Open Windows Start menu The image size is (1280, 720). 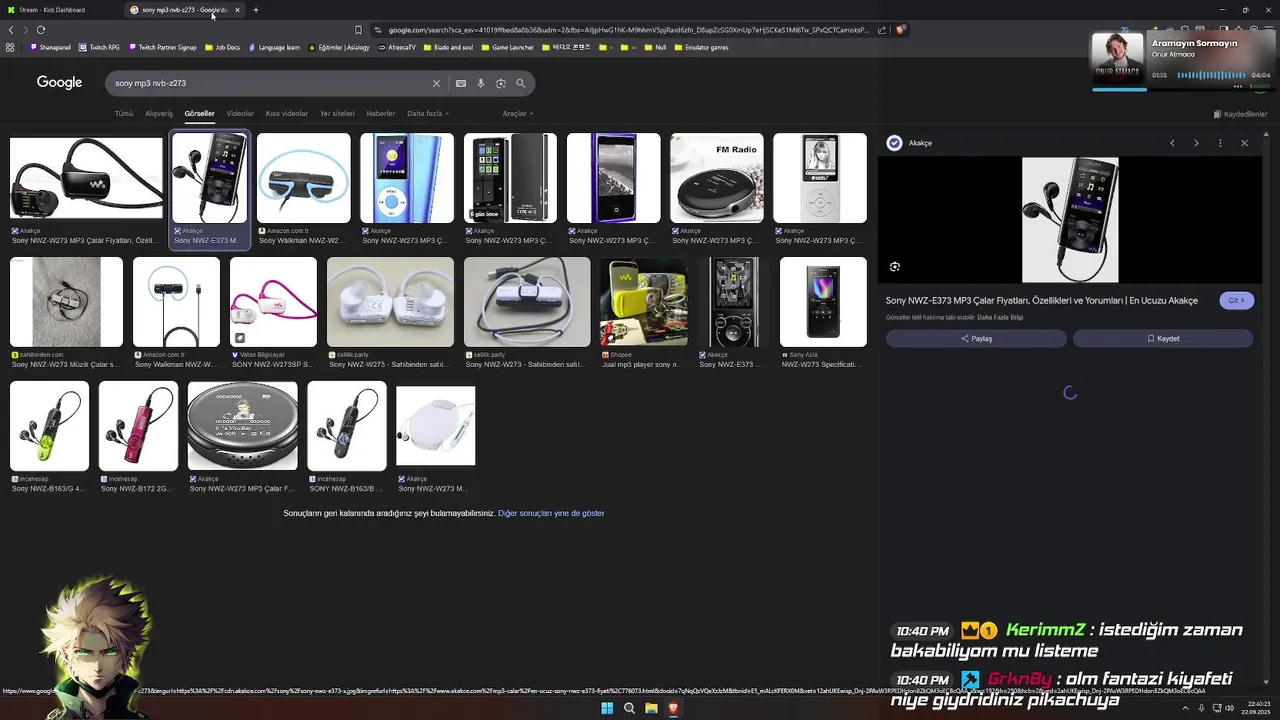point(607,708)
